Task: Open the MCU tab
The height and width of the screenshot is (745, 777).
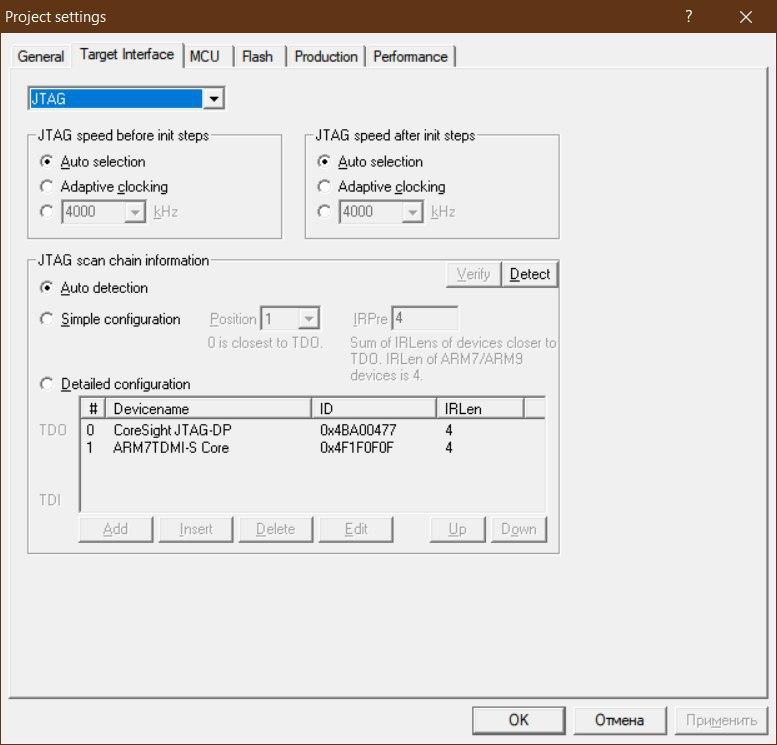Action: click(x=205, y=56)
